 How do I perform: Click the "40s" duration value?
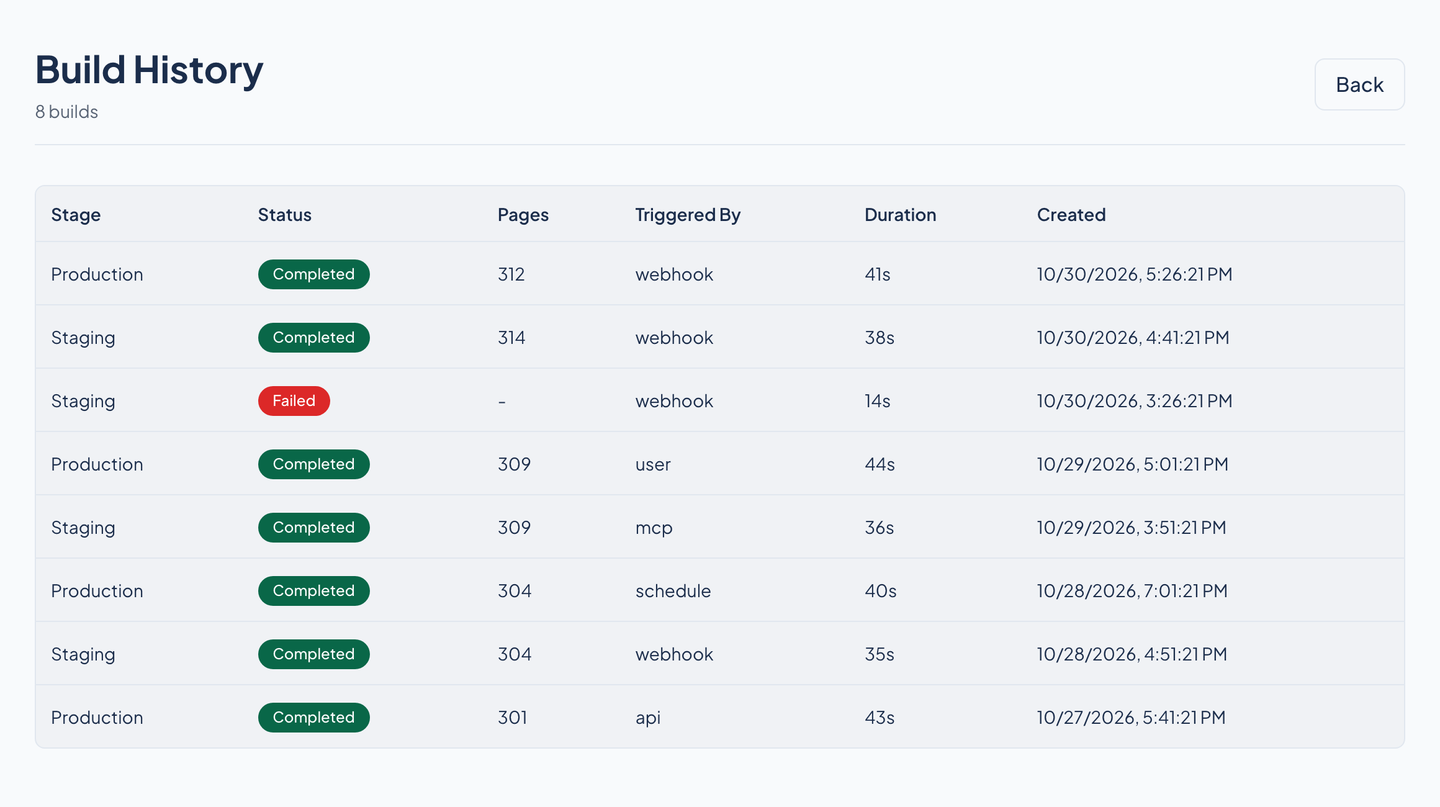[881, 591]
